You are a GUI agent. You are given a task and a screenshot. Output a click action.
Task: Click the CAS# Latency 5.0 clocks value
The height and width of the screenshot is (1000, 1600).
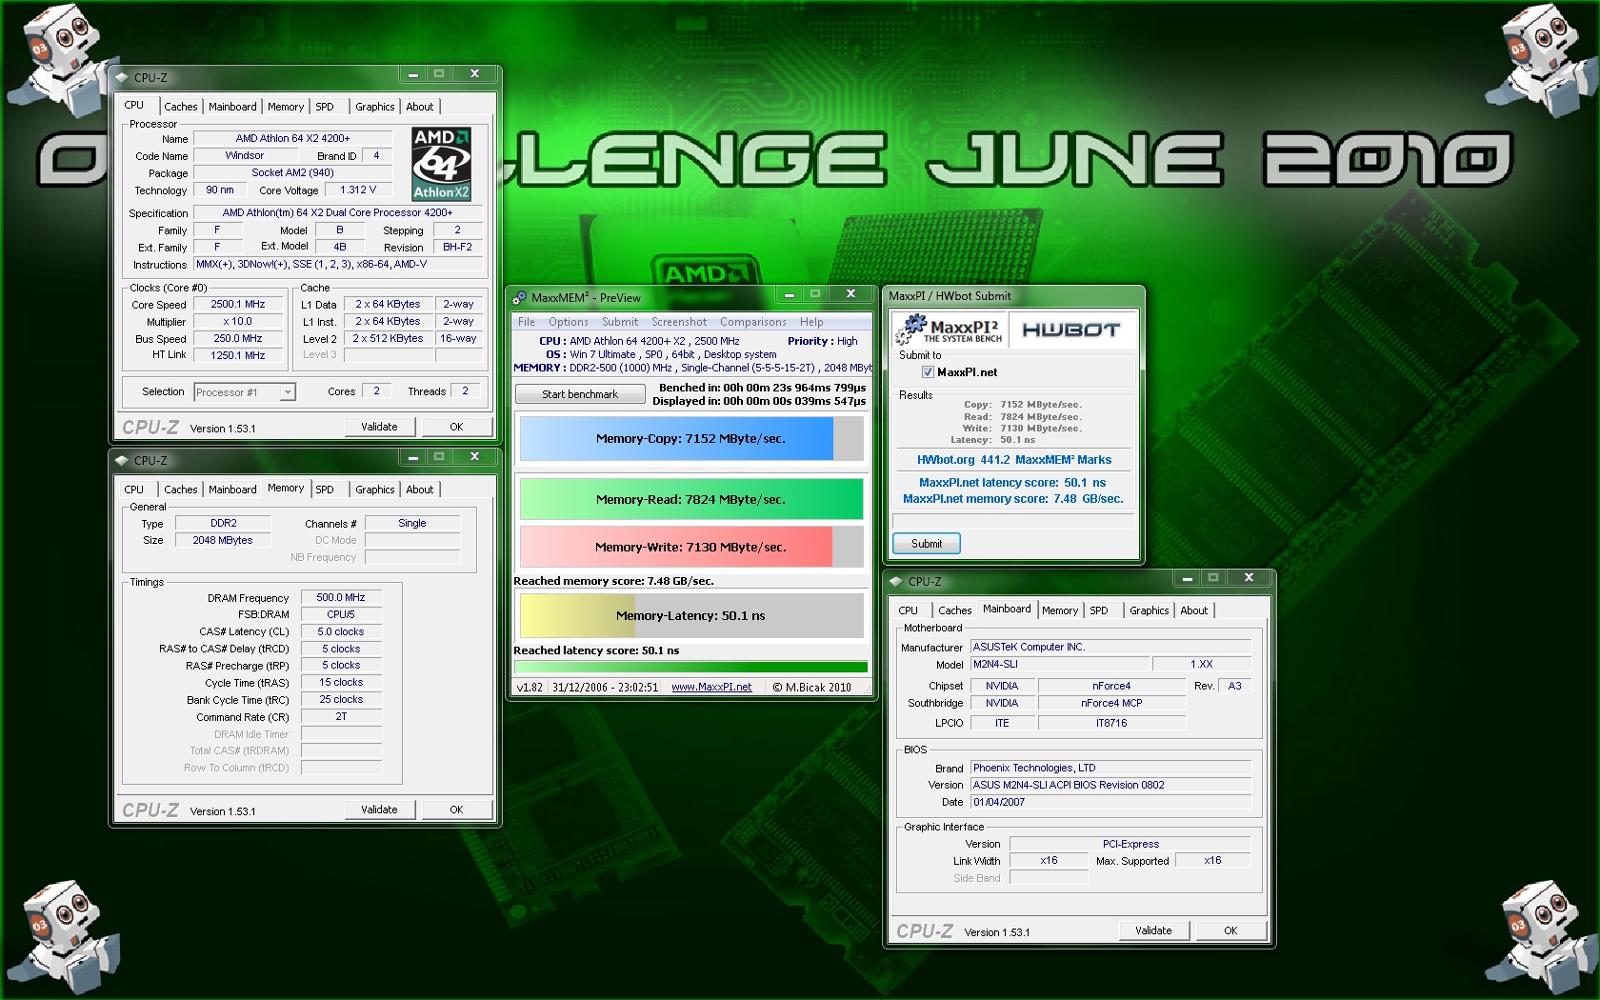(341, 632)
